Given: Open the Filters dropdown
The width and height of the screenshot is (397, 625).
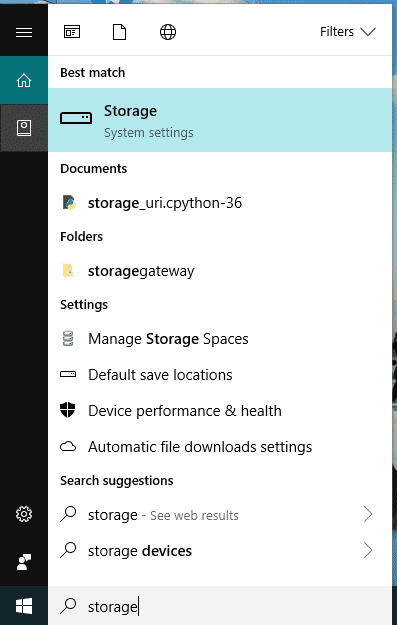Looking at the screenshot, I should (x=348, y=31).
